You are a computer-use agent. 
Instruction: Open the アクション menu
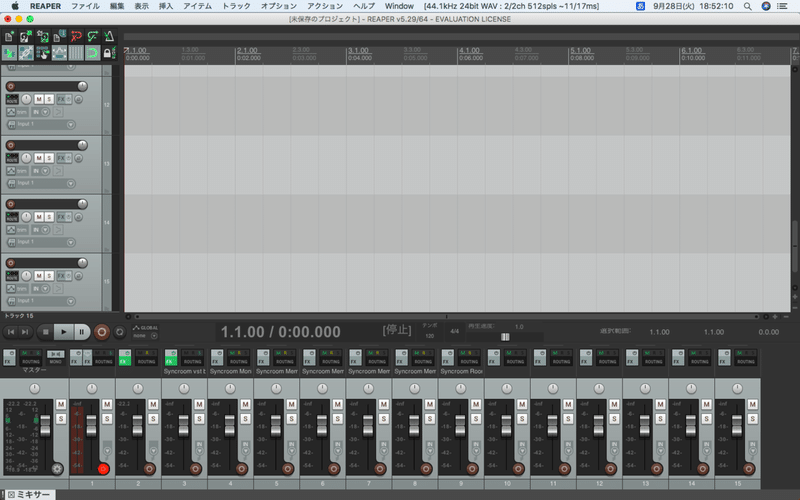coord(325,6)
